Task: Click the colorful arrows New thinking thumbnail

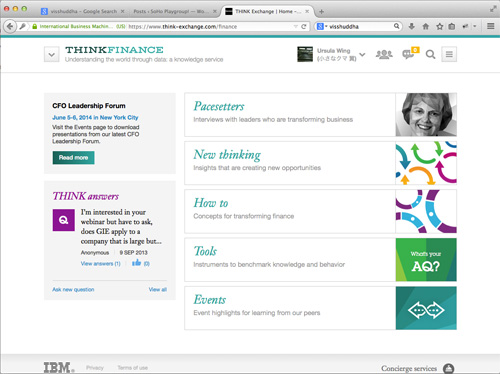Action: [426, 163]
